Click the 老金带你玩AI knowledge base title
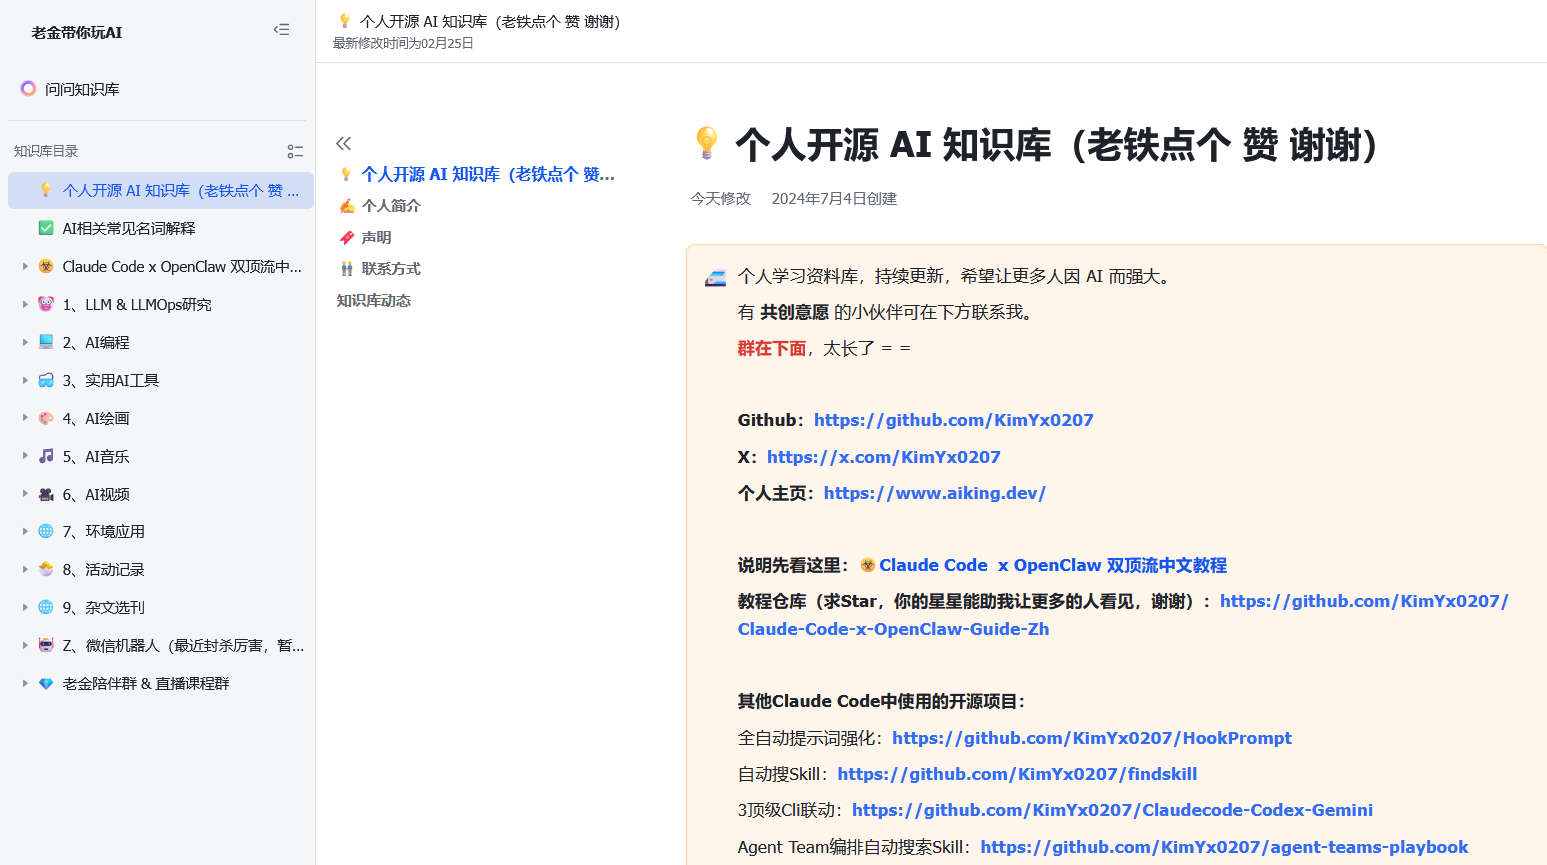This screenshot has width=1547, height=865. [77, 32]
